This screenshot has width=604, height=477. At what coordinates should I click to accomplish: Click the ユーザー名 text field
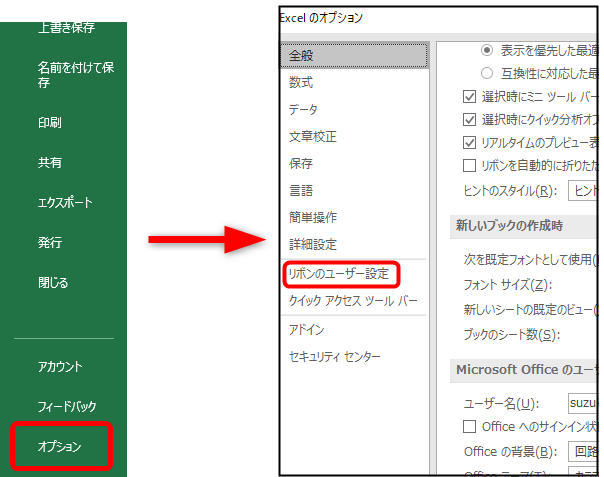click(583, 403)
